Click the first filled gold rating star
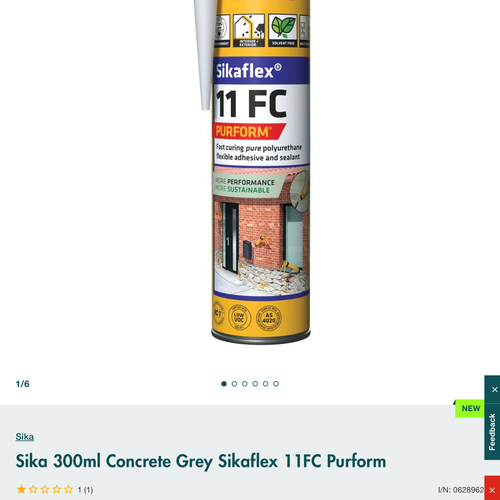Screen dimensions: 500x500 (21, 489)
